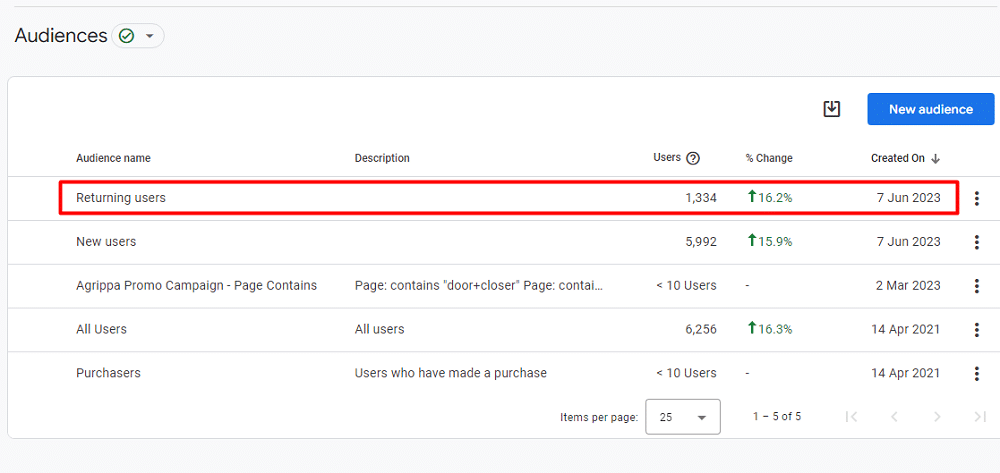This screenshot has height=473, width=1000.
Task: Open more options for Agrippa Promo Campaign
Action: tap(976, 286)
